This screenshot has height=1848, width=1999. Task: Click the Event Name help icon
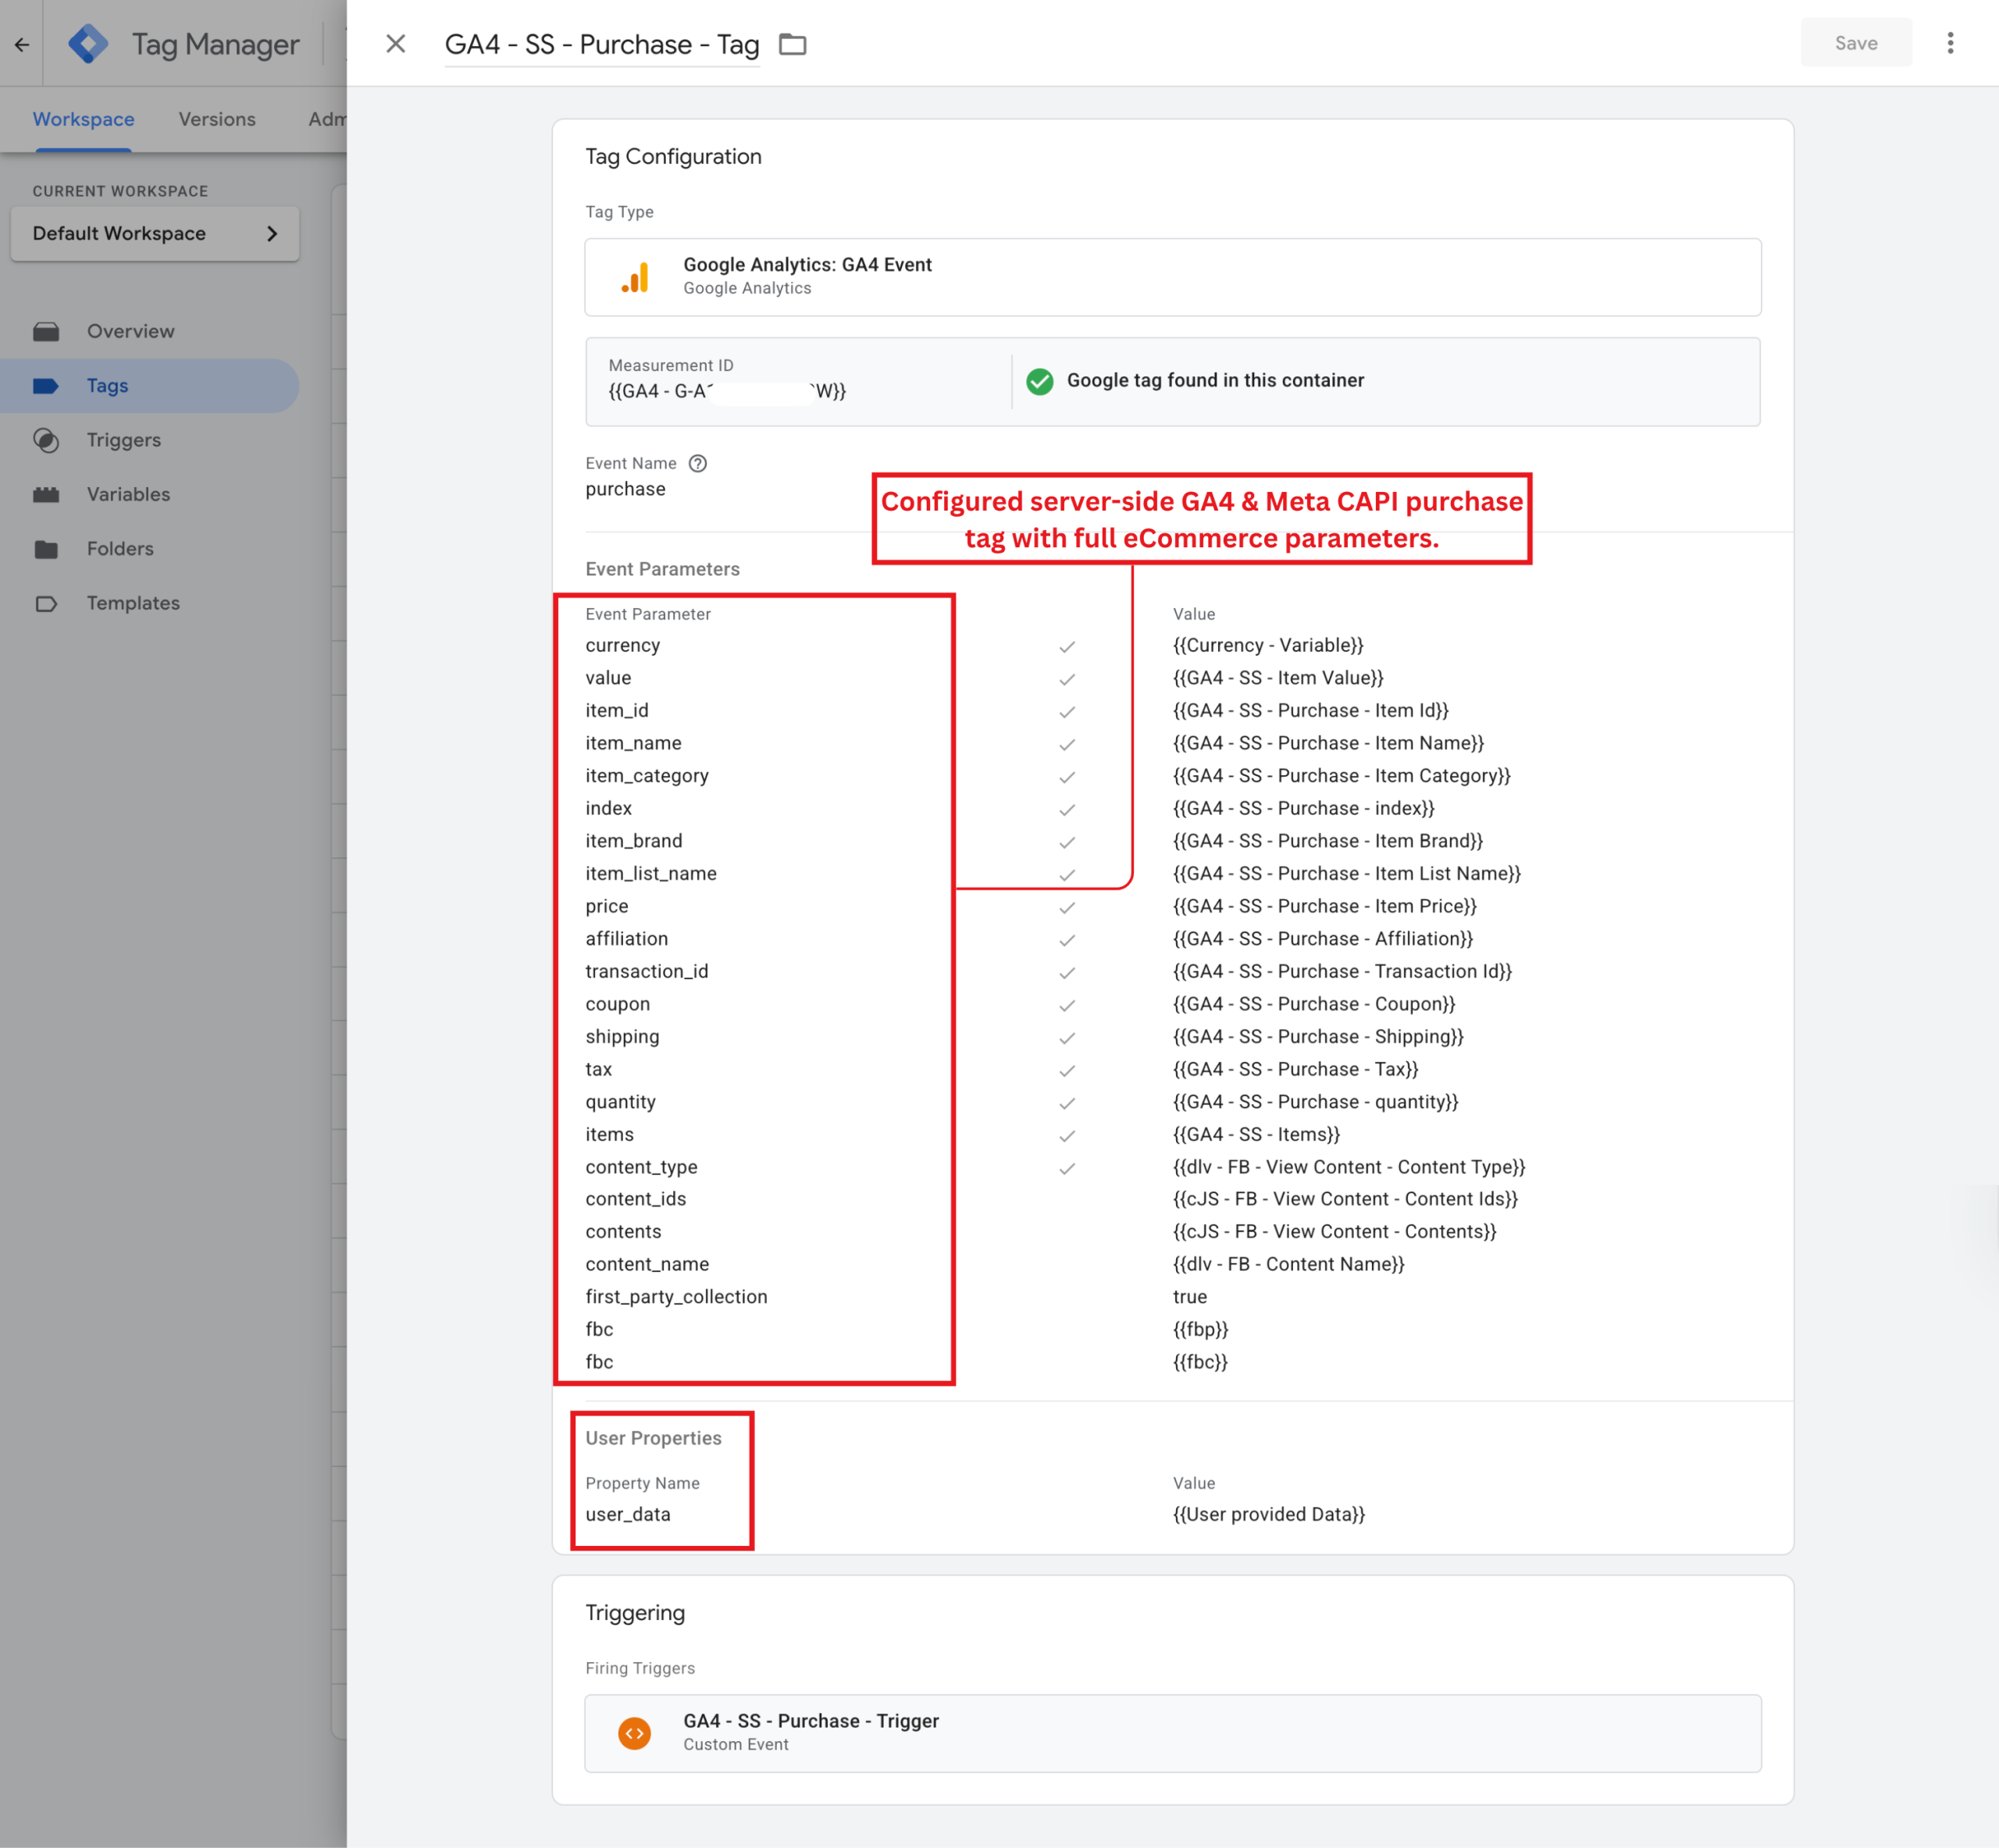pos(698,463)
